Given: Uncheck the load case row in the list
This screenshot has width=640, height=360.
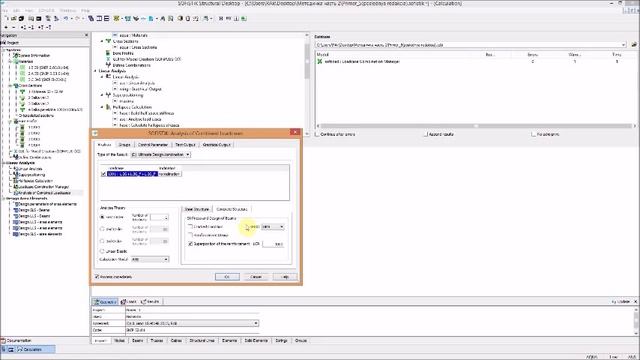Looking at the screenshot, I should pos(103,174).
